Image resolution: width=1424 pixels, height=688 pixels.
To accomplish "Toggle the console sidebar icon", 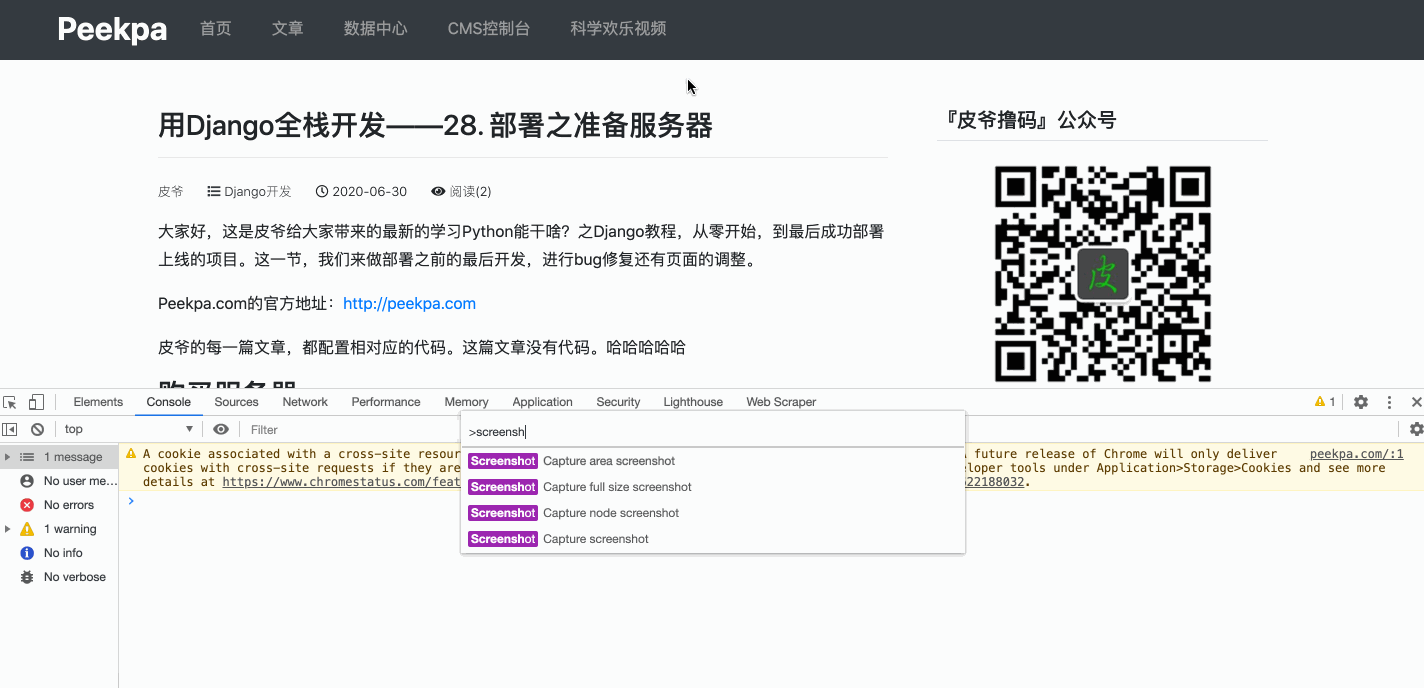I will [x=10, y=429].
